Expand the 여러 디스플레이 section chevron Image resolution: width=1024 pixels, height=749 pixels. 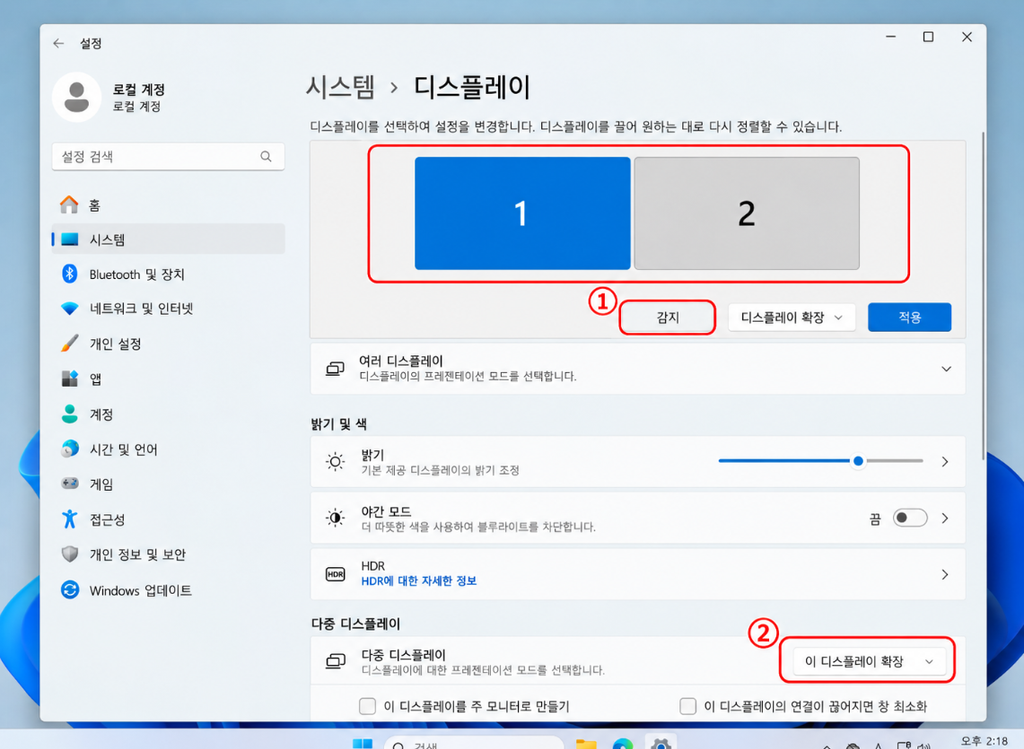[x=946, y=369]
